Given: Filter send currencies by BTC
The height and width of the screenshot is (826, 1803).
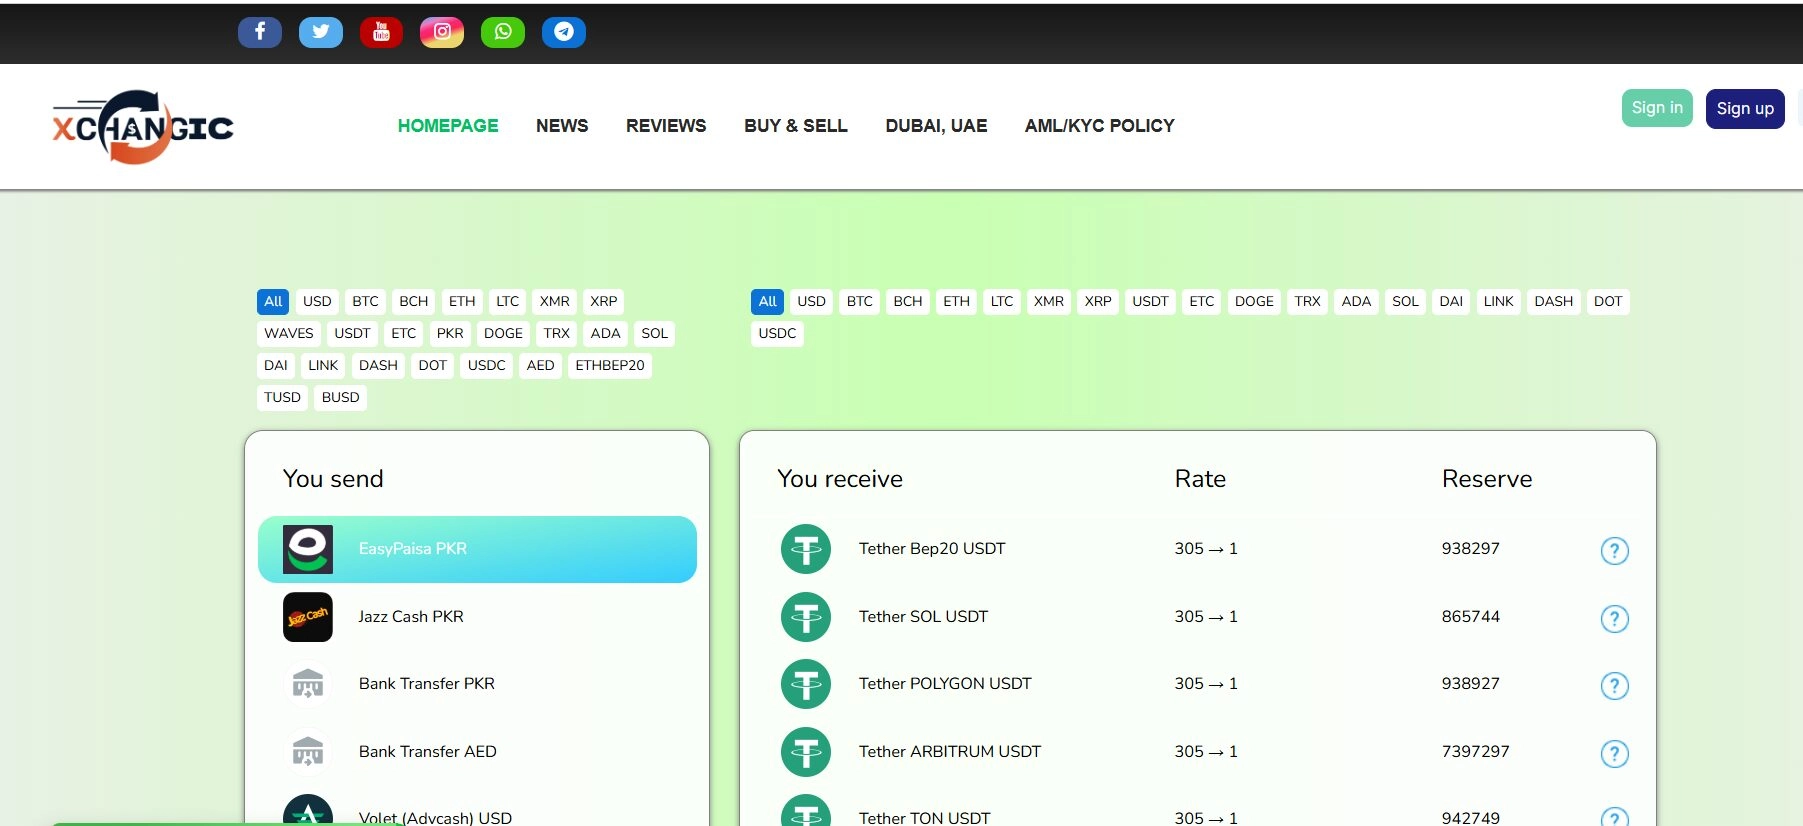Looking at the screenshot, I should click(x=365, y=302).
